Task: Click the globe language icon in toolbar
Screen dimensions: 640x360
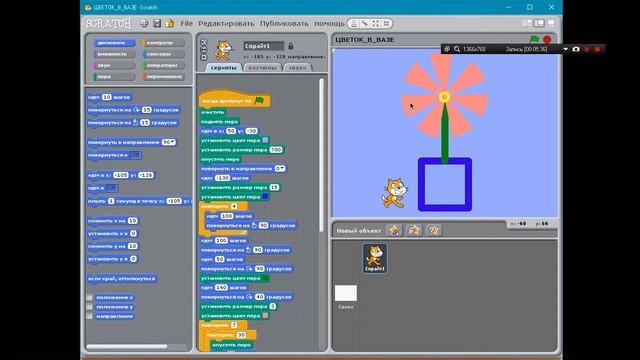Action: (x=144, y=24)
